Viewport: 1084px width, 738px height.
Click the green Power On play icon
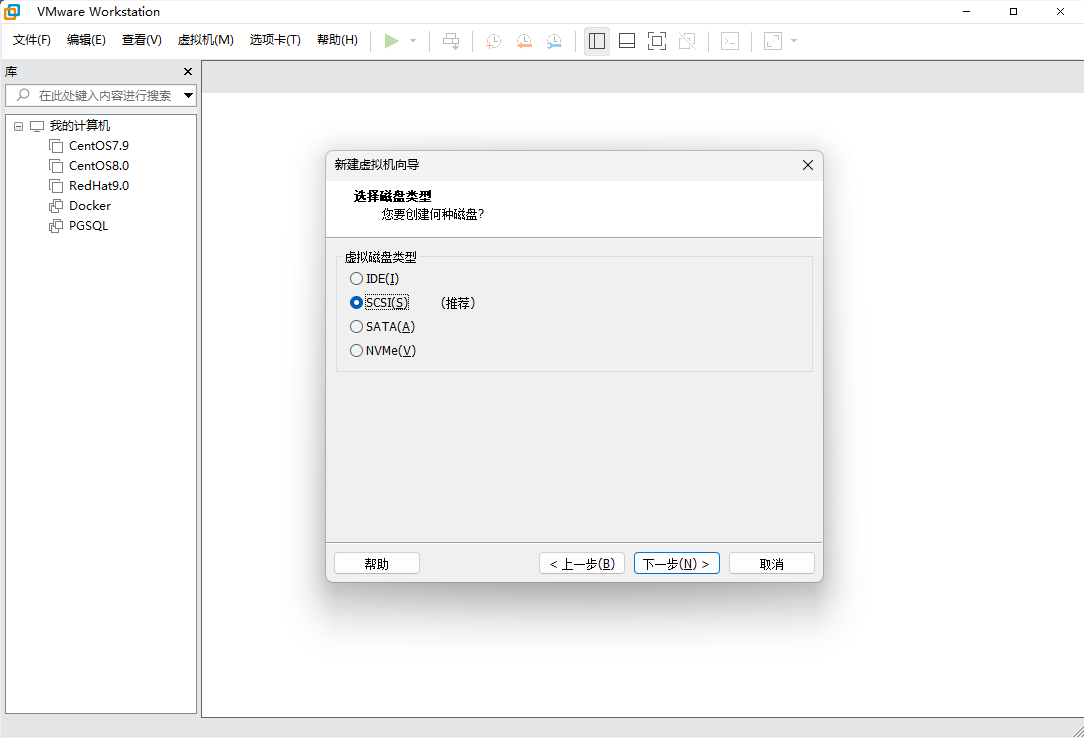[x=391, y=41]
